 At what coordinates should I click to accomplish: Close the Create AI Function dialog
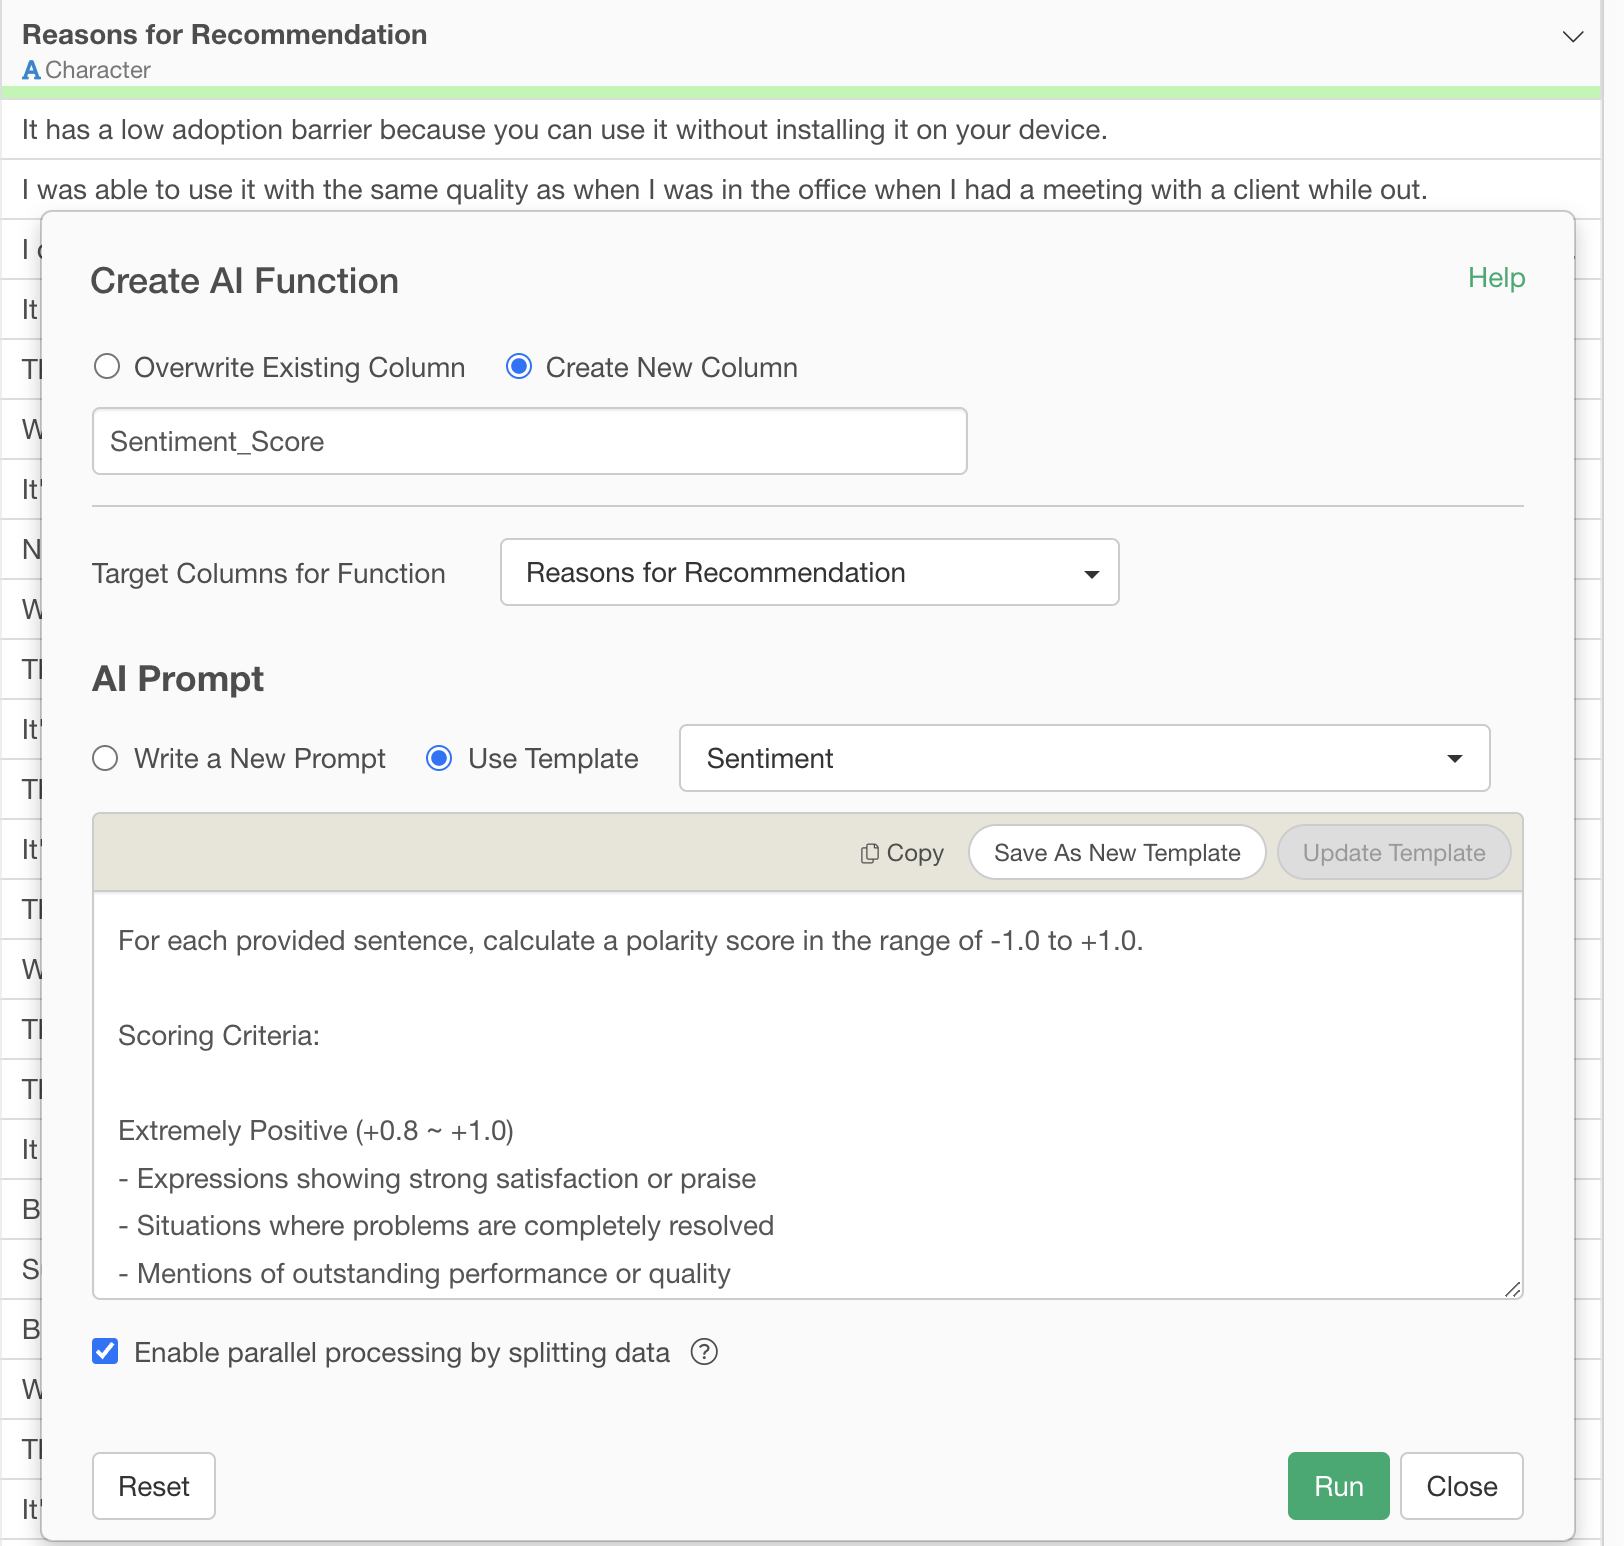pos(1461,1486)
